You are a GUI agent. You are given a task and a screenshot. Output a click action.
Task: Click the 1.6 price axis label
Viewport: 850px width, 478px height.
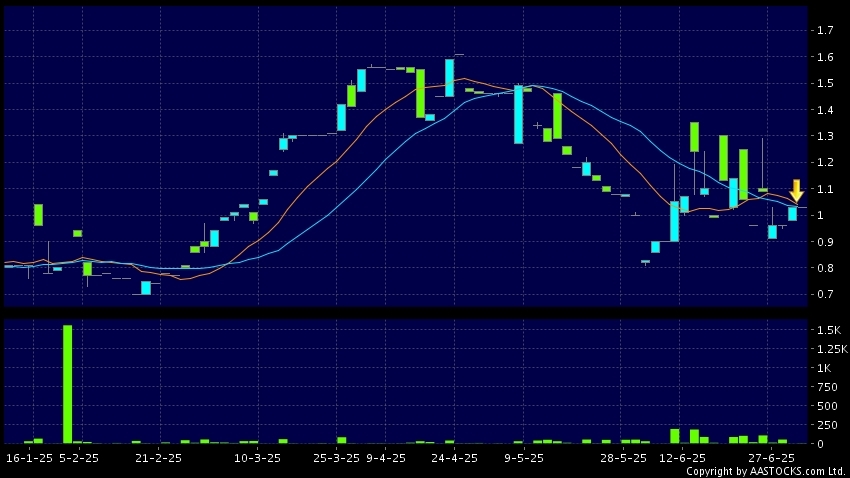pos(825,57)
